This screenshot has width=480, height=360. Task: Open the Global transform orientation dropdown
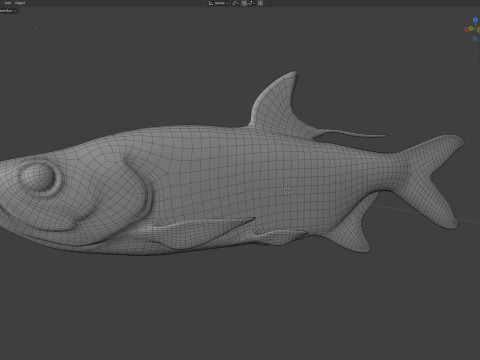(222, 3)
